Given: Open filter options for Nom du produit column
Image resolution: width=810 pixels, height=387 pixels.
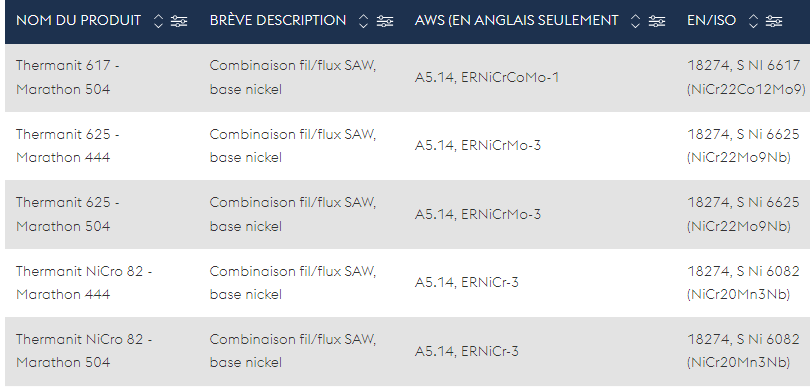Looking at the screenshot, I should coord(179,21).
